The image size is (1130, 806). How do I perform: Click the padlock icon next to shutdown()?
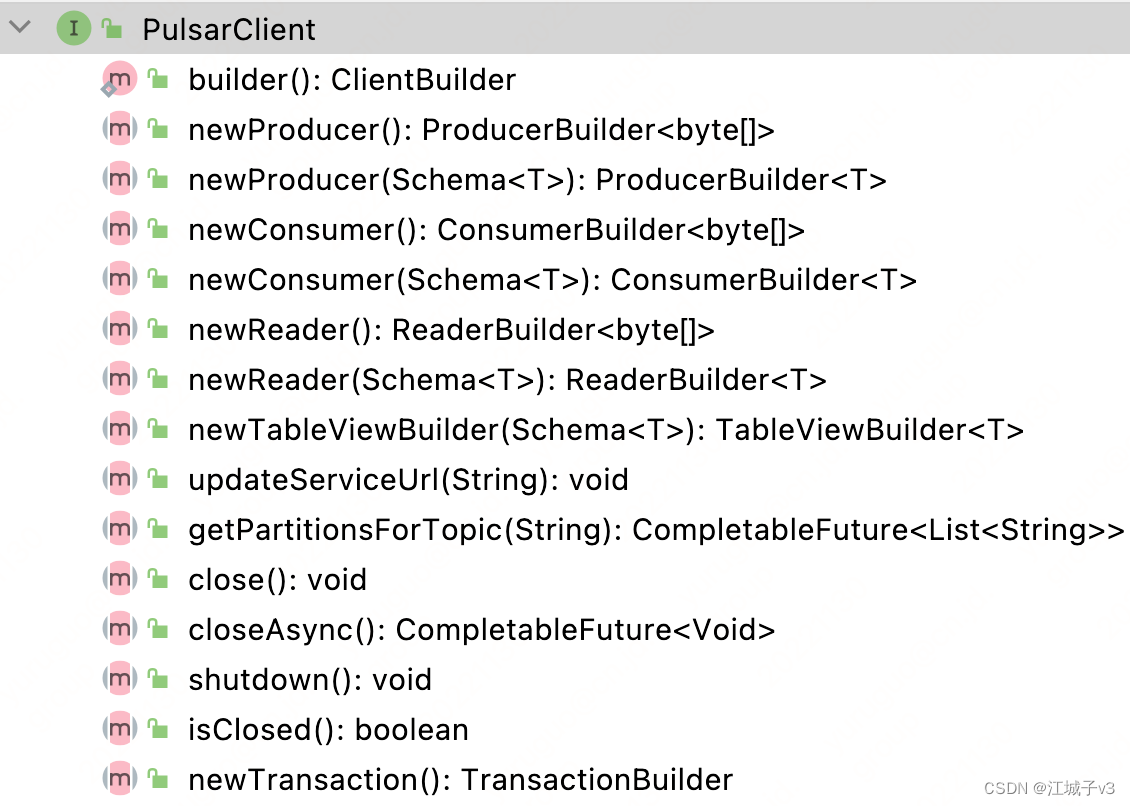pyautogui.click(x=159, y=678)
